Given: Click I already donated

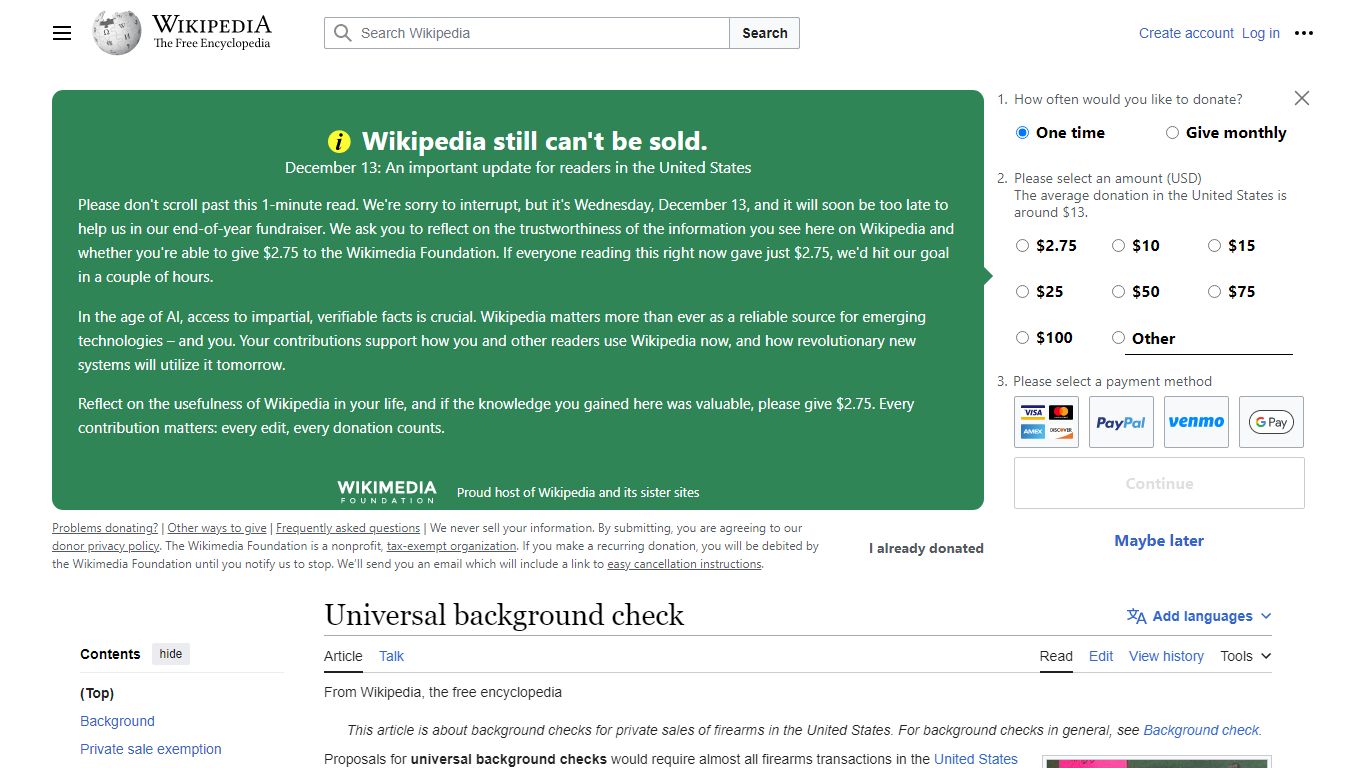Looking at the screenshot, I should [x=926, y=548].
